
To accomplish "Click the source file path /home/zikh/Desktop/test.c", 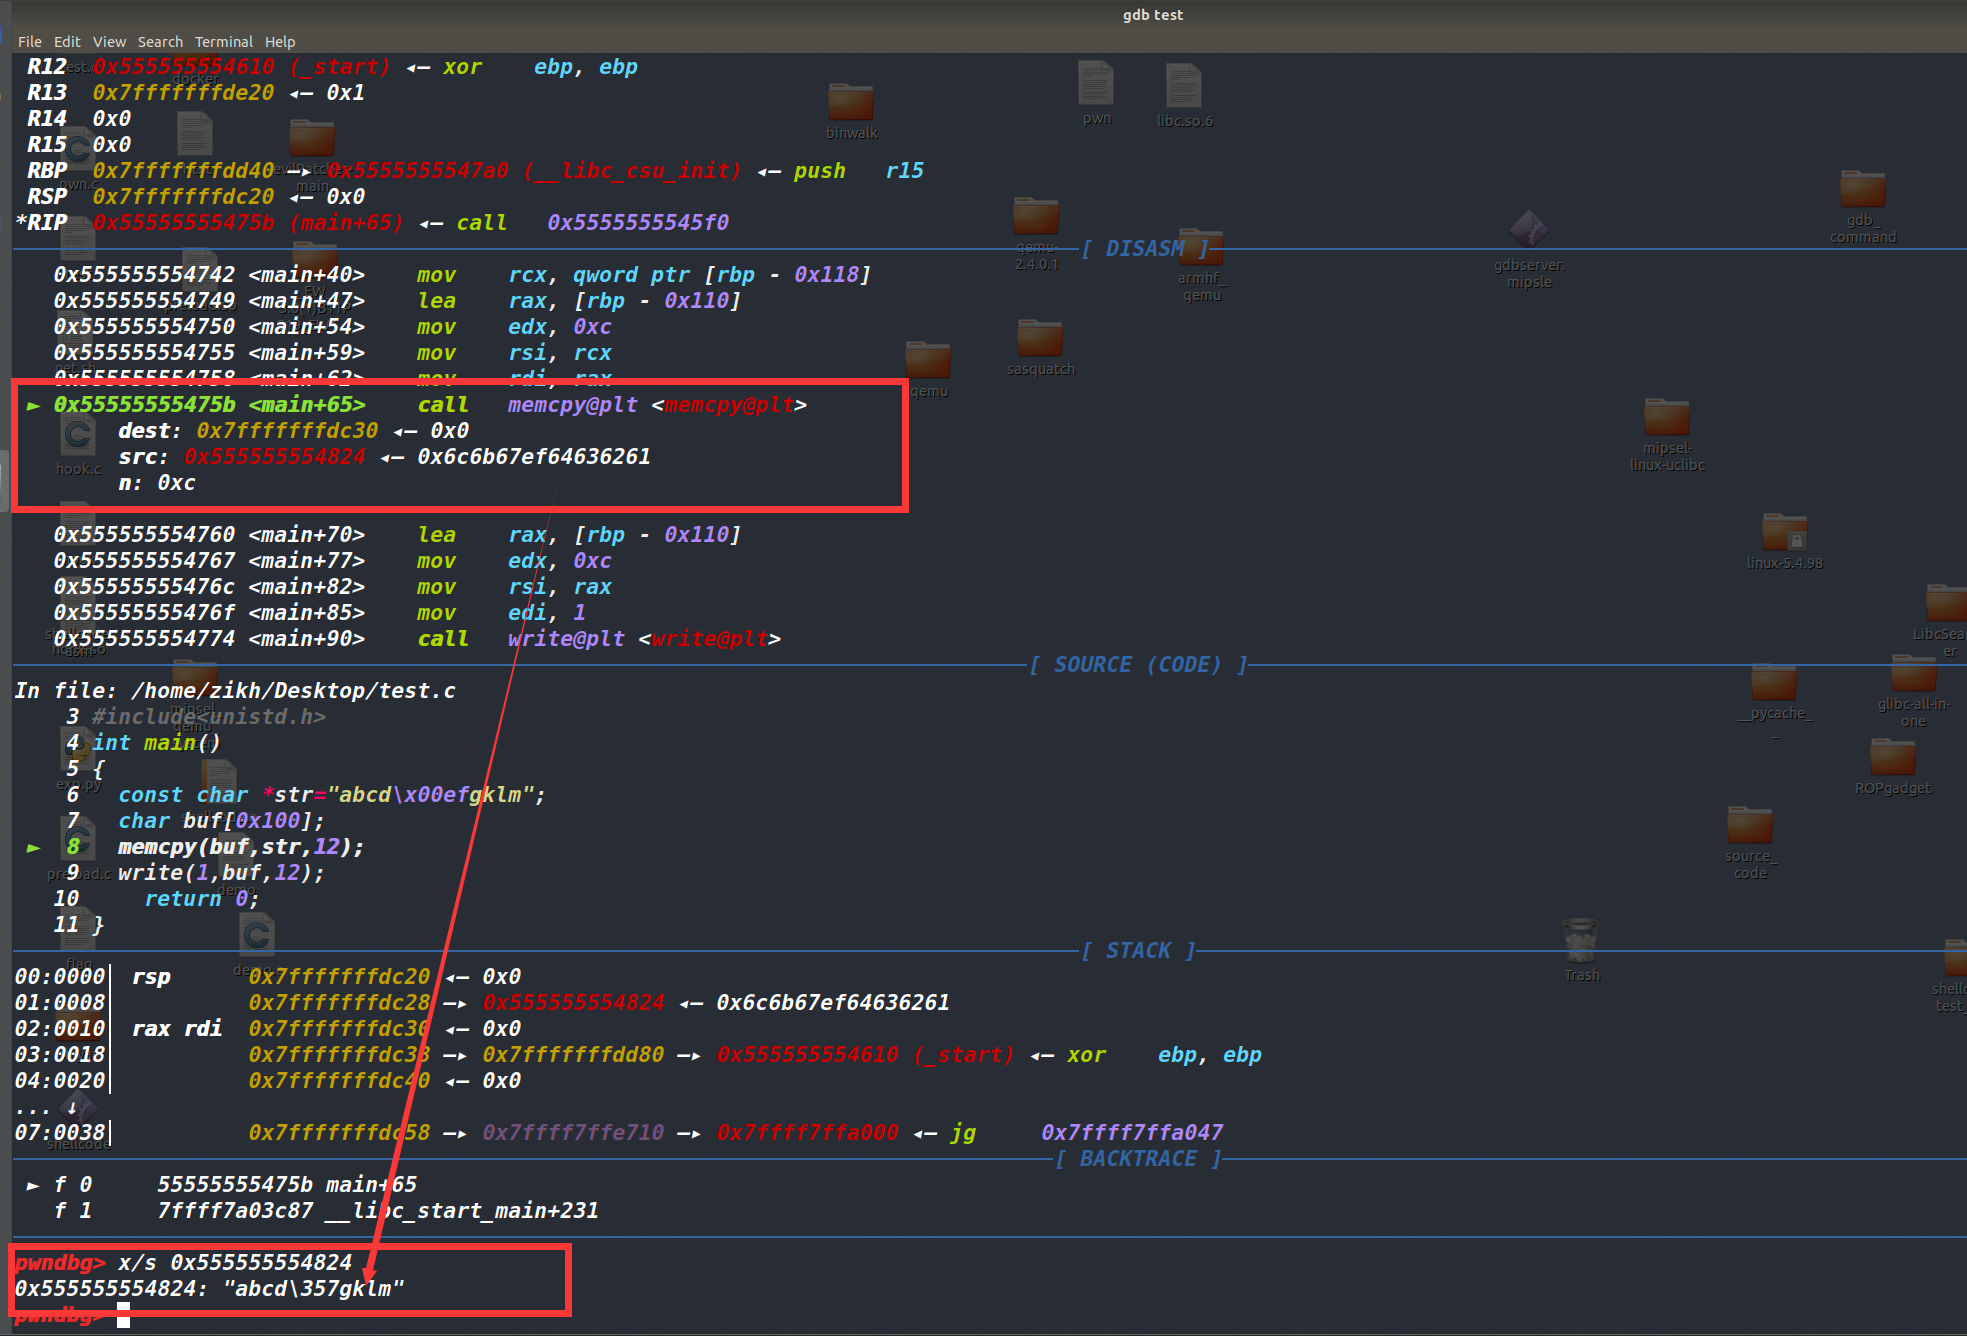I will tap(293, 690).
